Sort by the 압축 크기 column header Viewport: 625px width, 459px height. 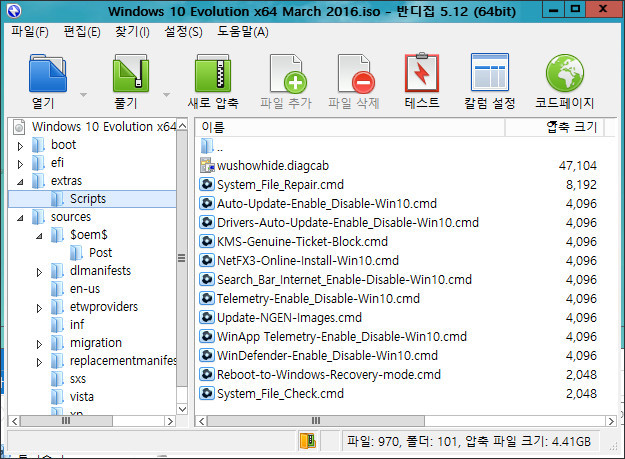(555, 128)
